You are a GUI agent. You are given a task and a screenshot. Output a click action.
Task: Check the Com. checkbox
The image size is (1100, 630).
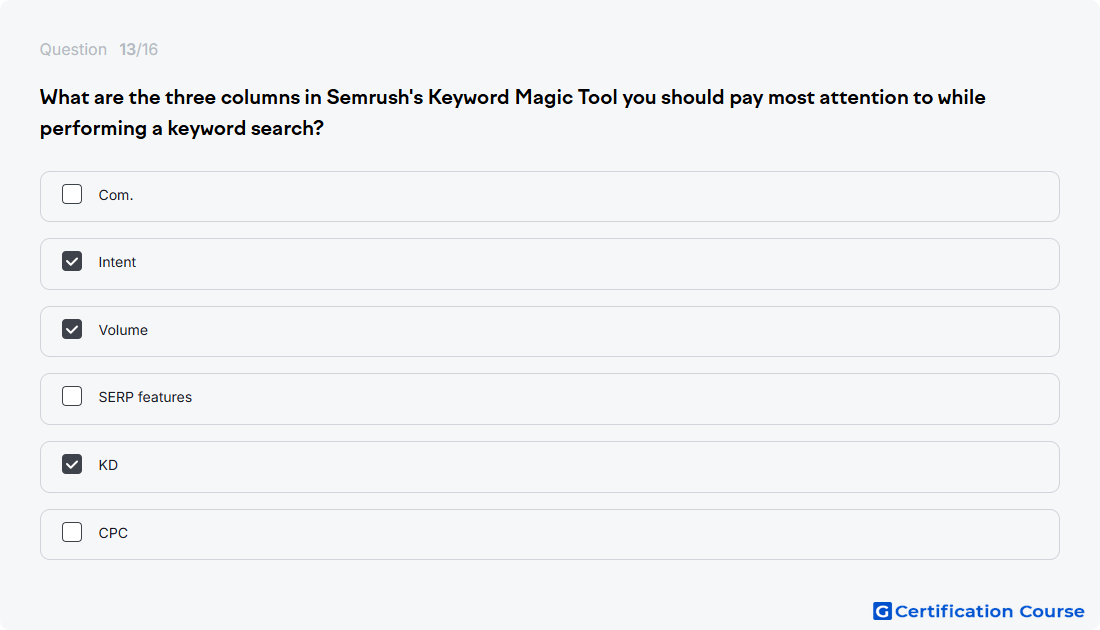[x=72, y=194]
